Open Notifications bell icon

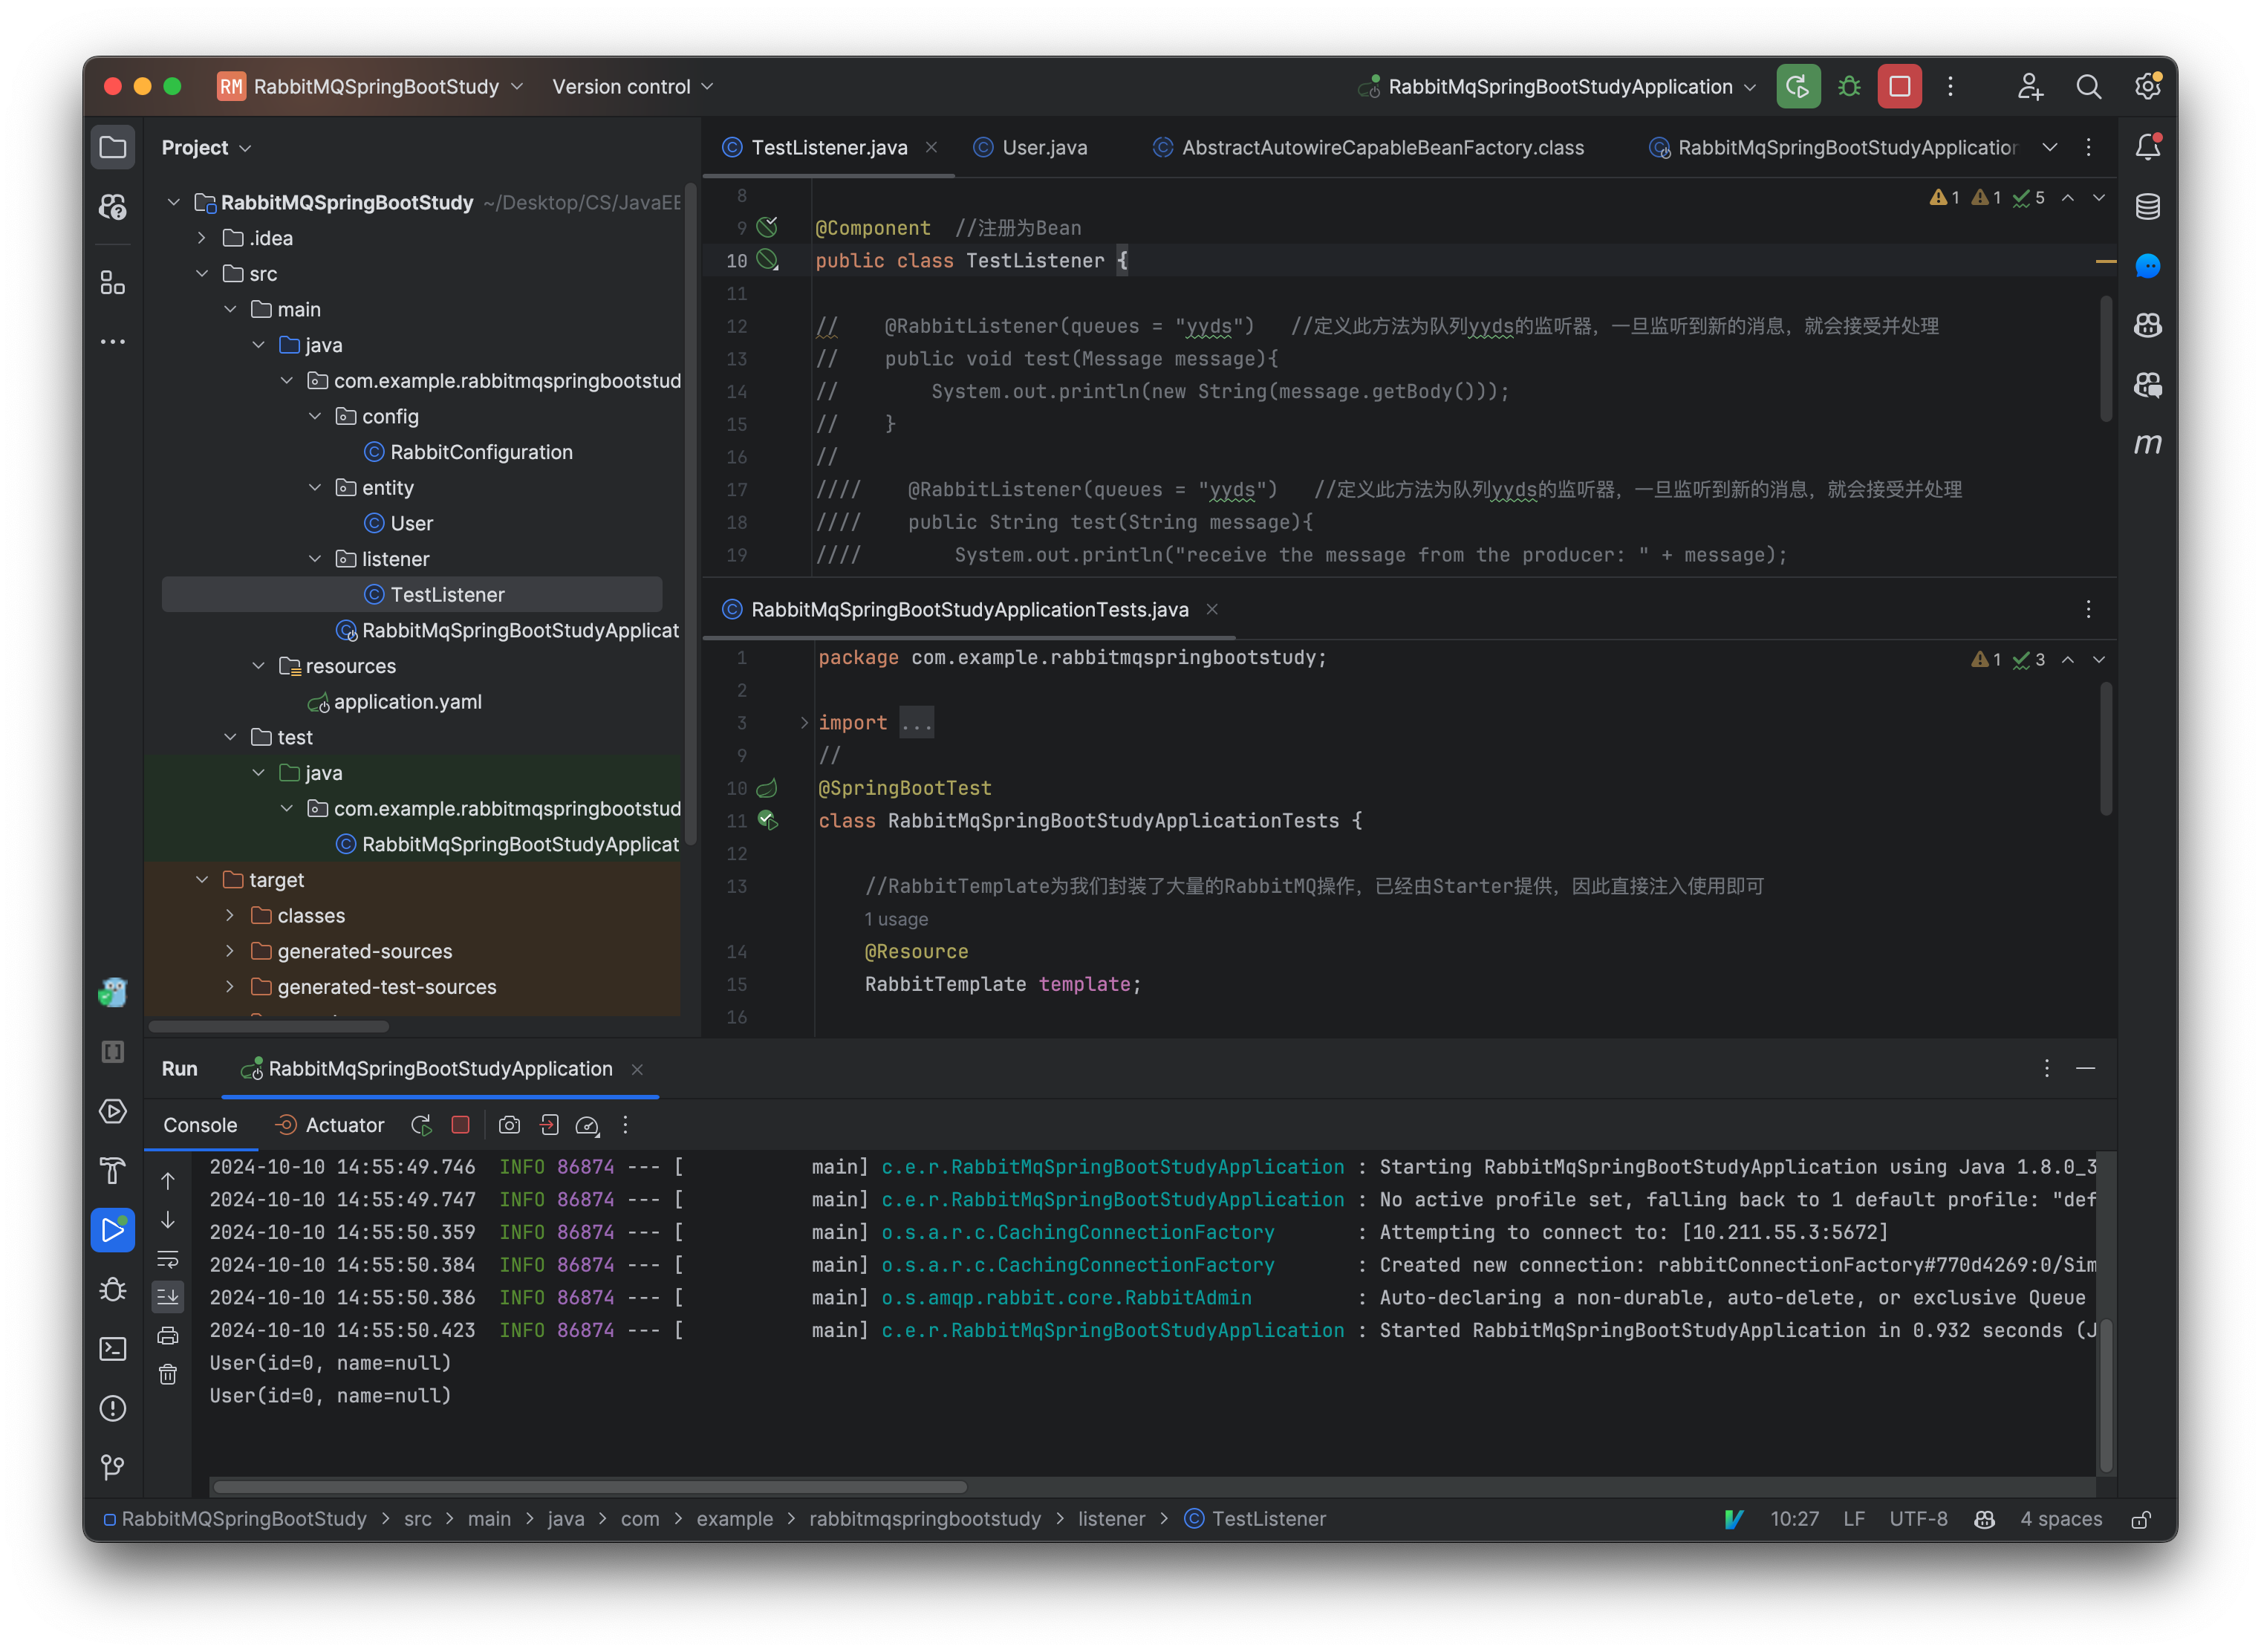pos(2147,148)
